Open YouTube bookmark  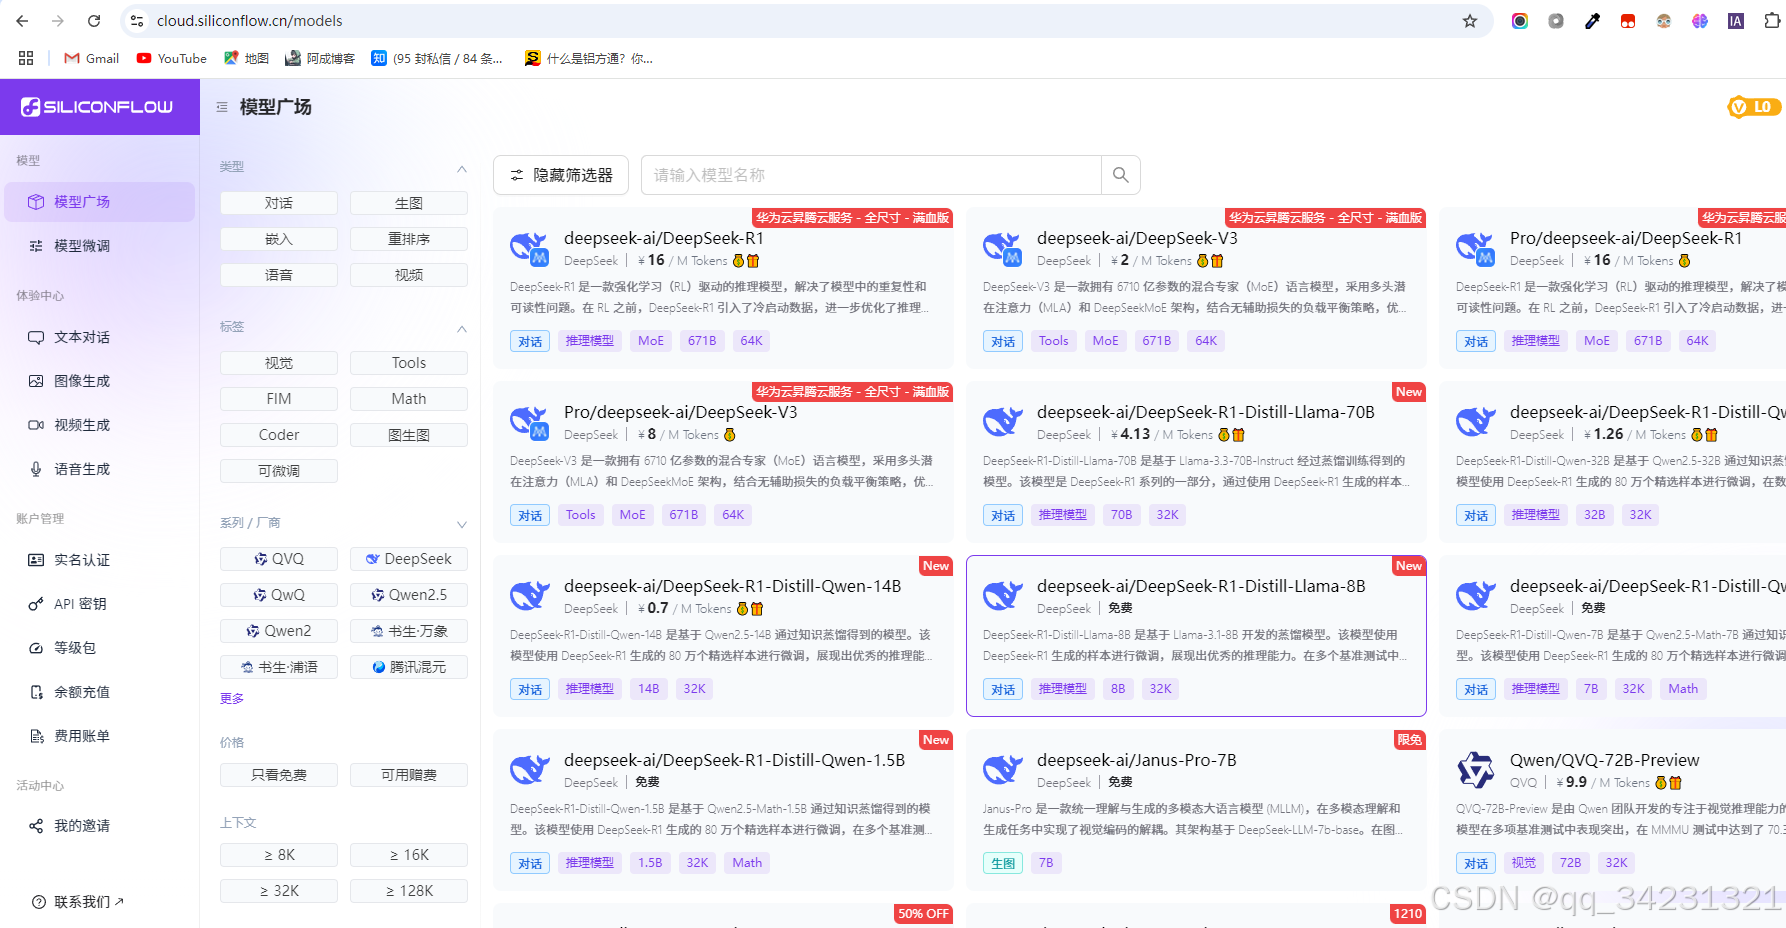(172, 58)
